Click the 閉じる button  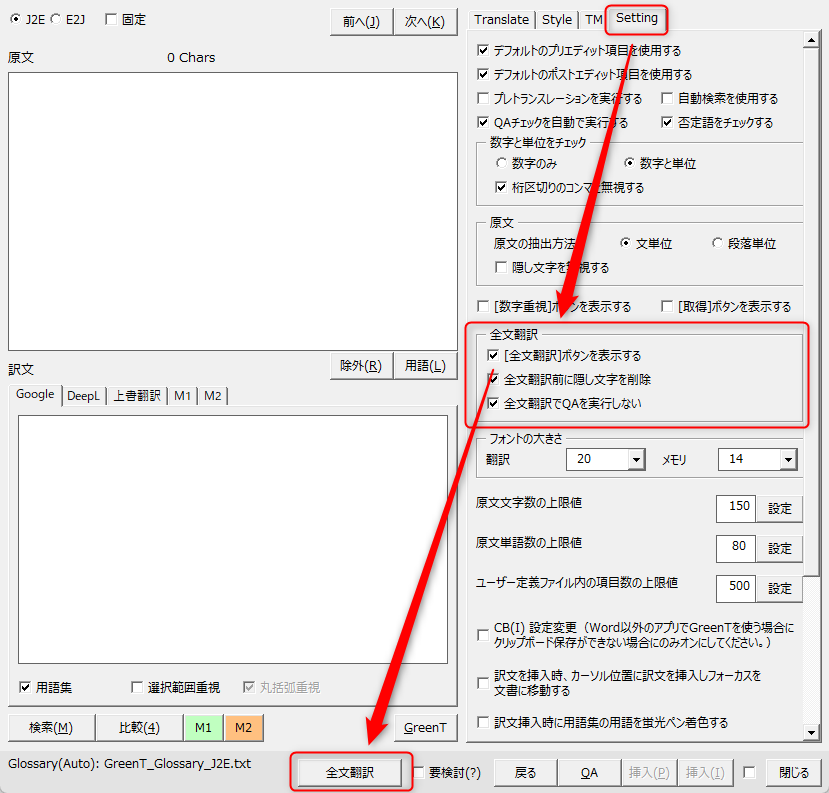(x=793, y=772)
